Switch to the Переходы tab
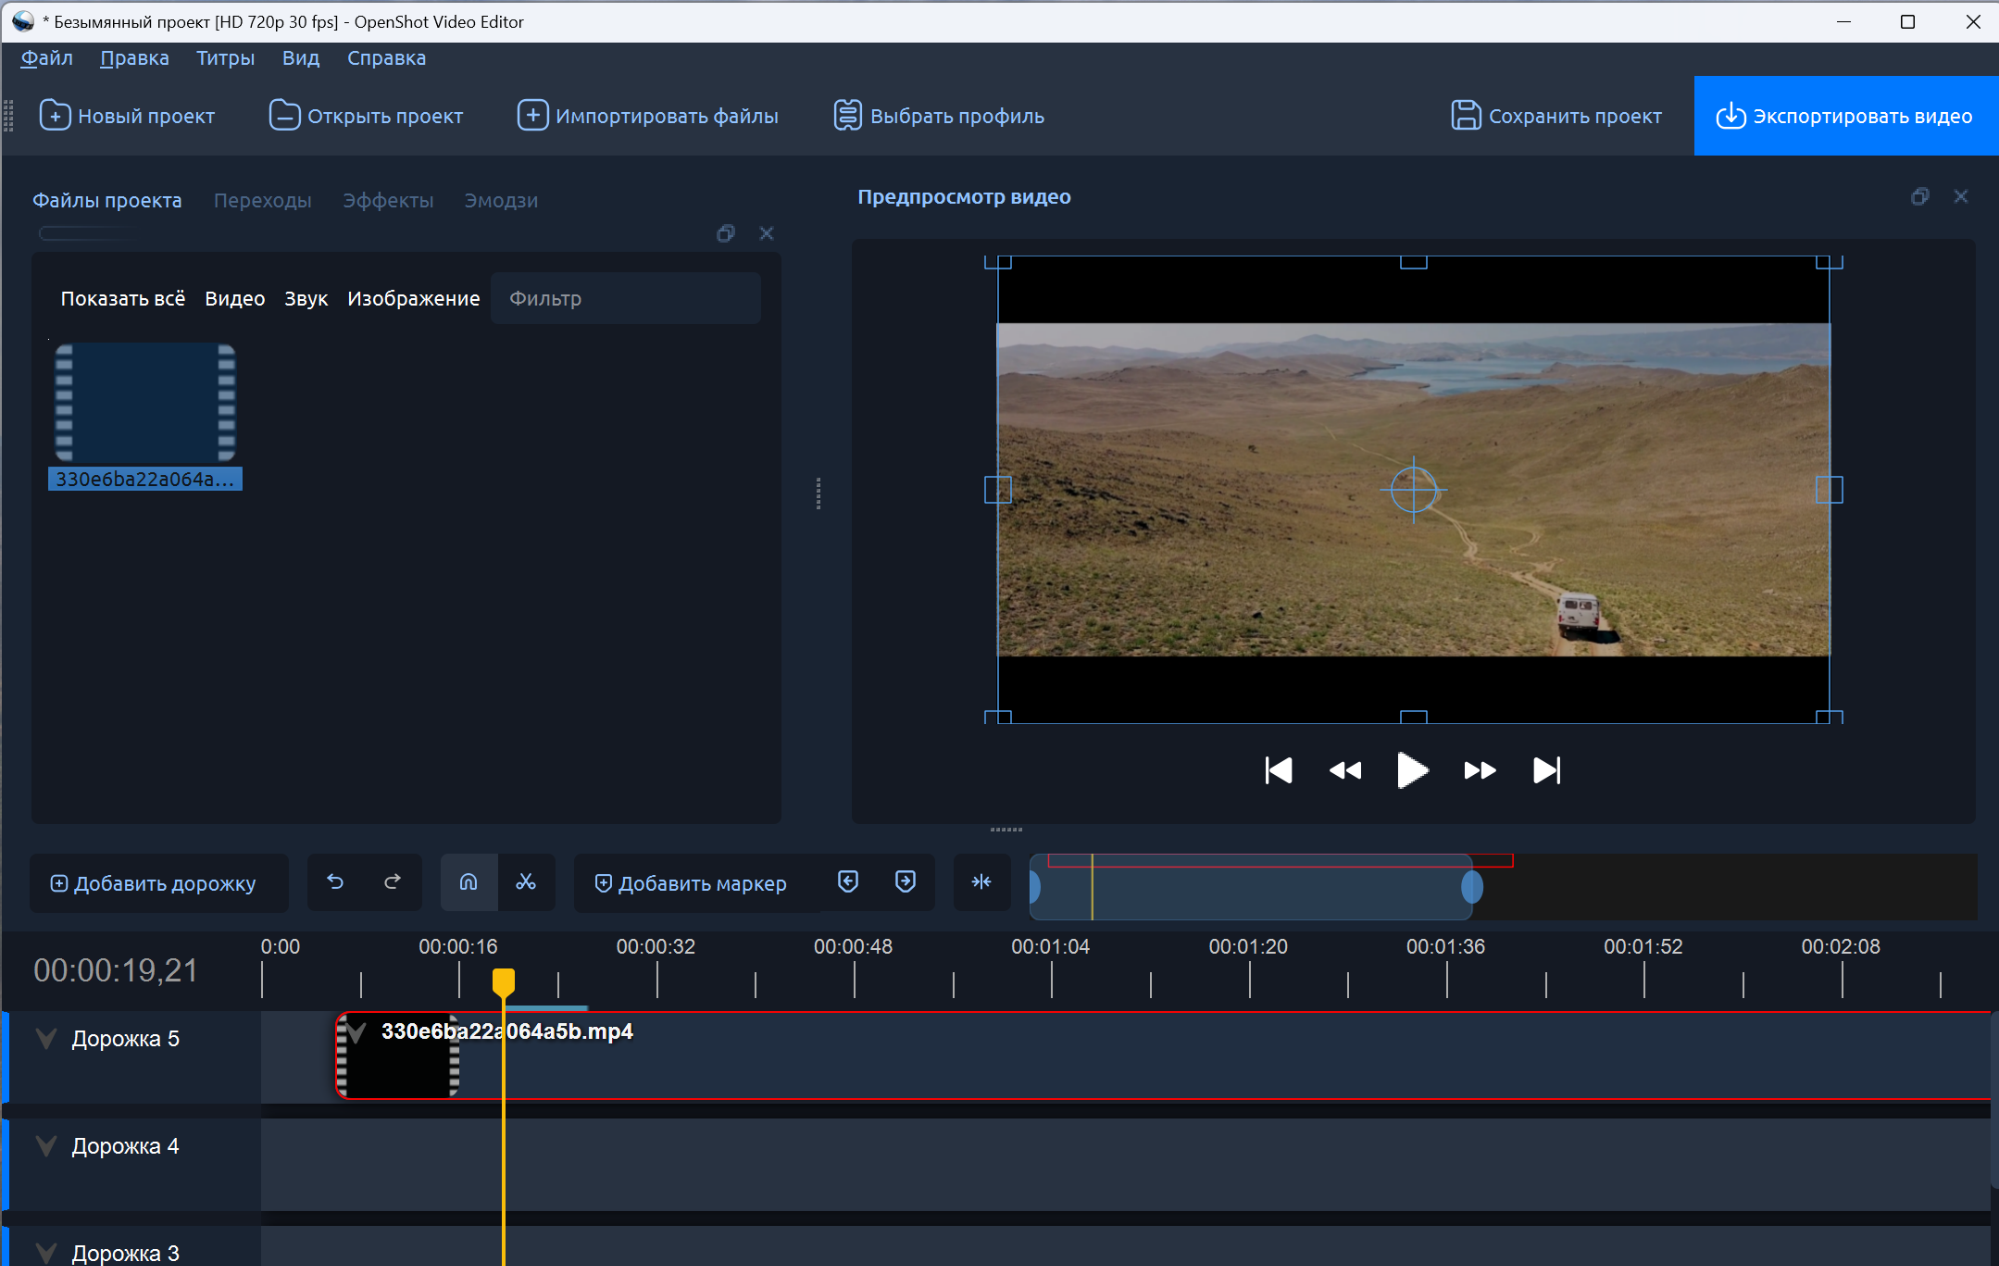Viewport: 1999px width, 1266px height. (262, 200)
